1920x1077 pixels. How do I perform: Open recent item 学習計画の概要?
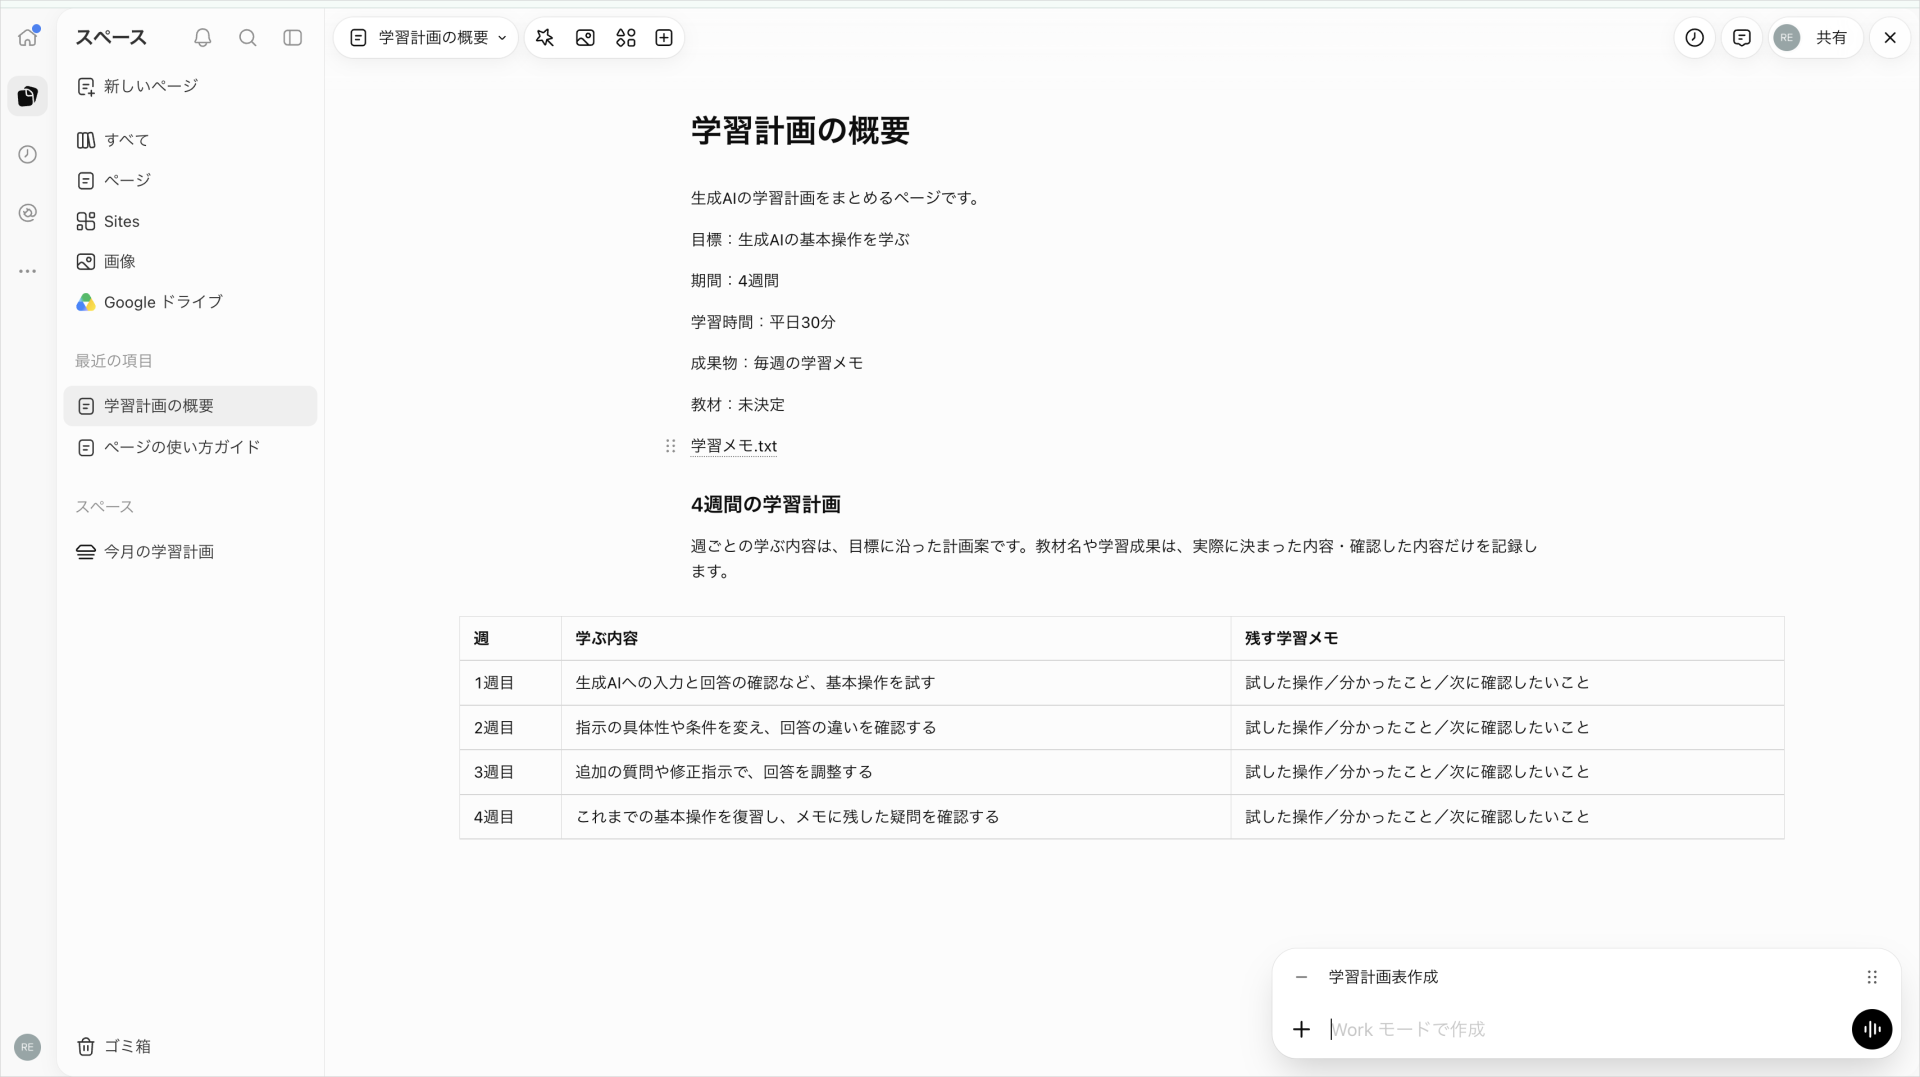click(190, 406)
